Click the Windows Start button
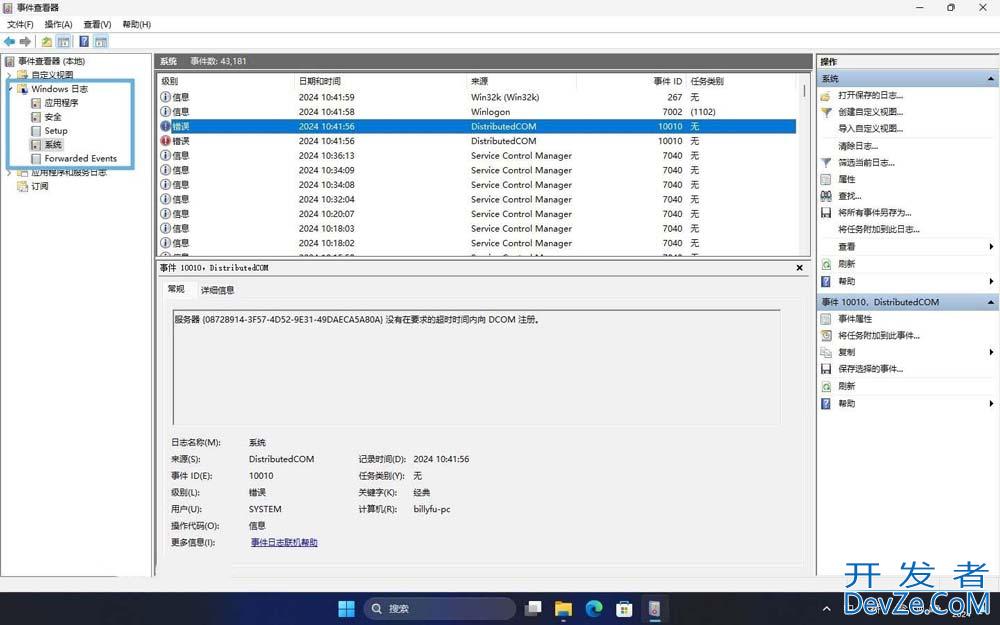This screenshot has height=625, width=1000. pos(346,608)
